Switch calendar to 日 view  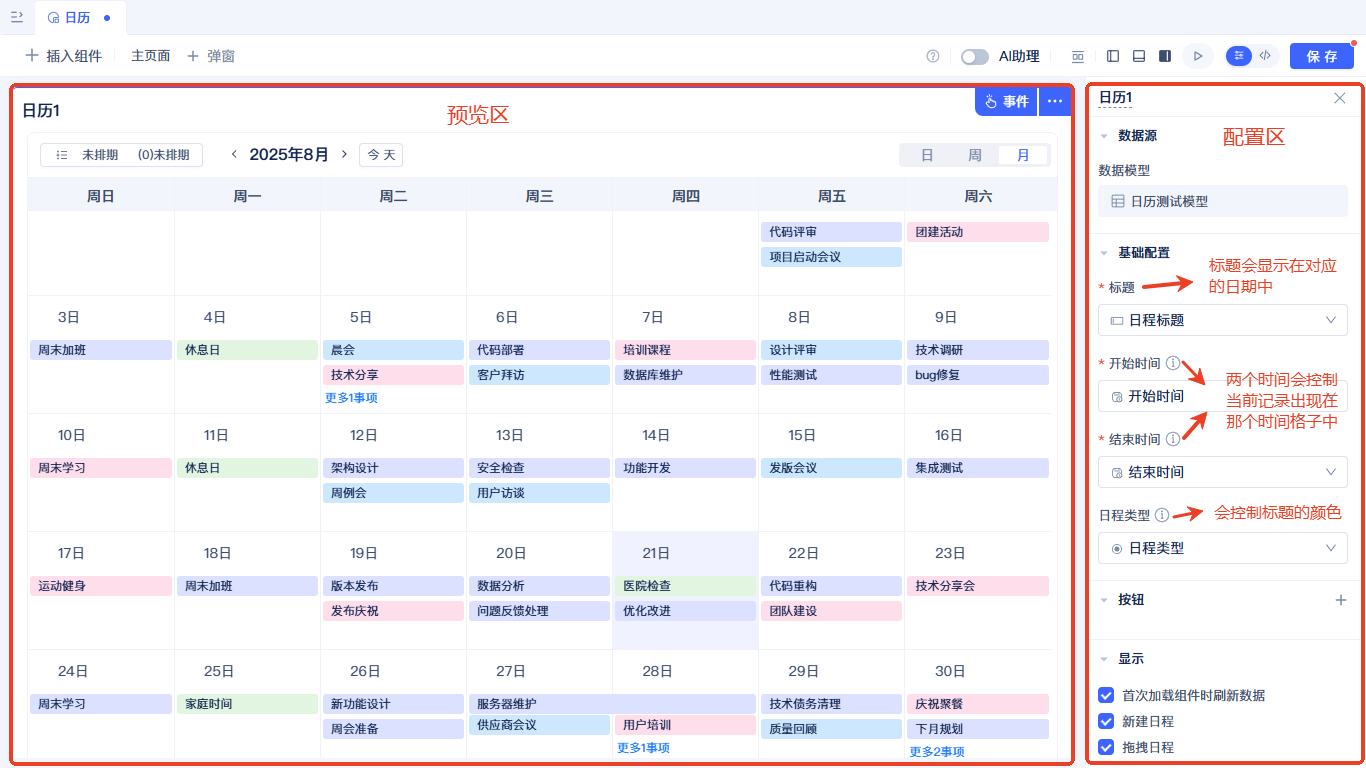click(x=927, y=155)
